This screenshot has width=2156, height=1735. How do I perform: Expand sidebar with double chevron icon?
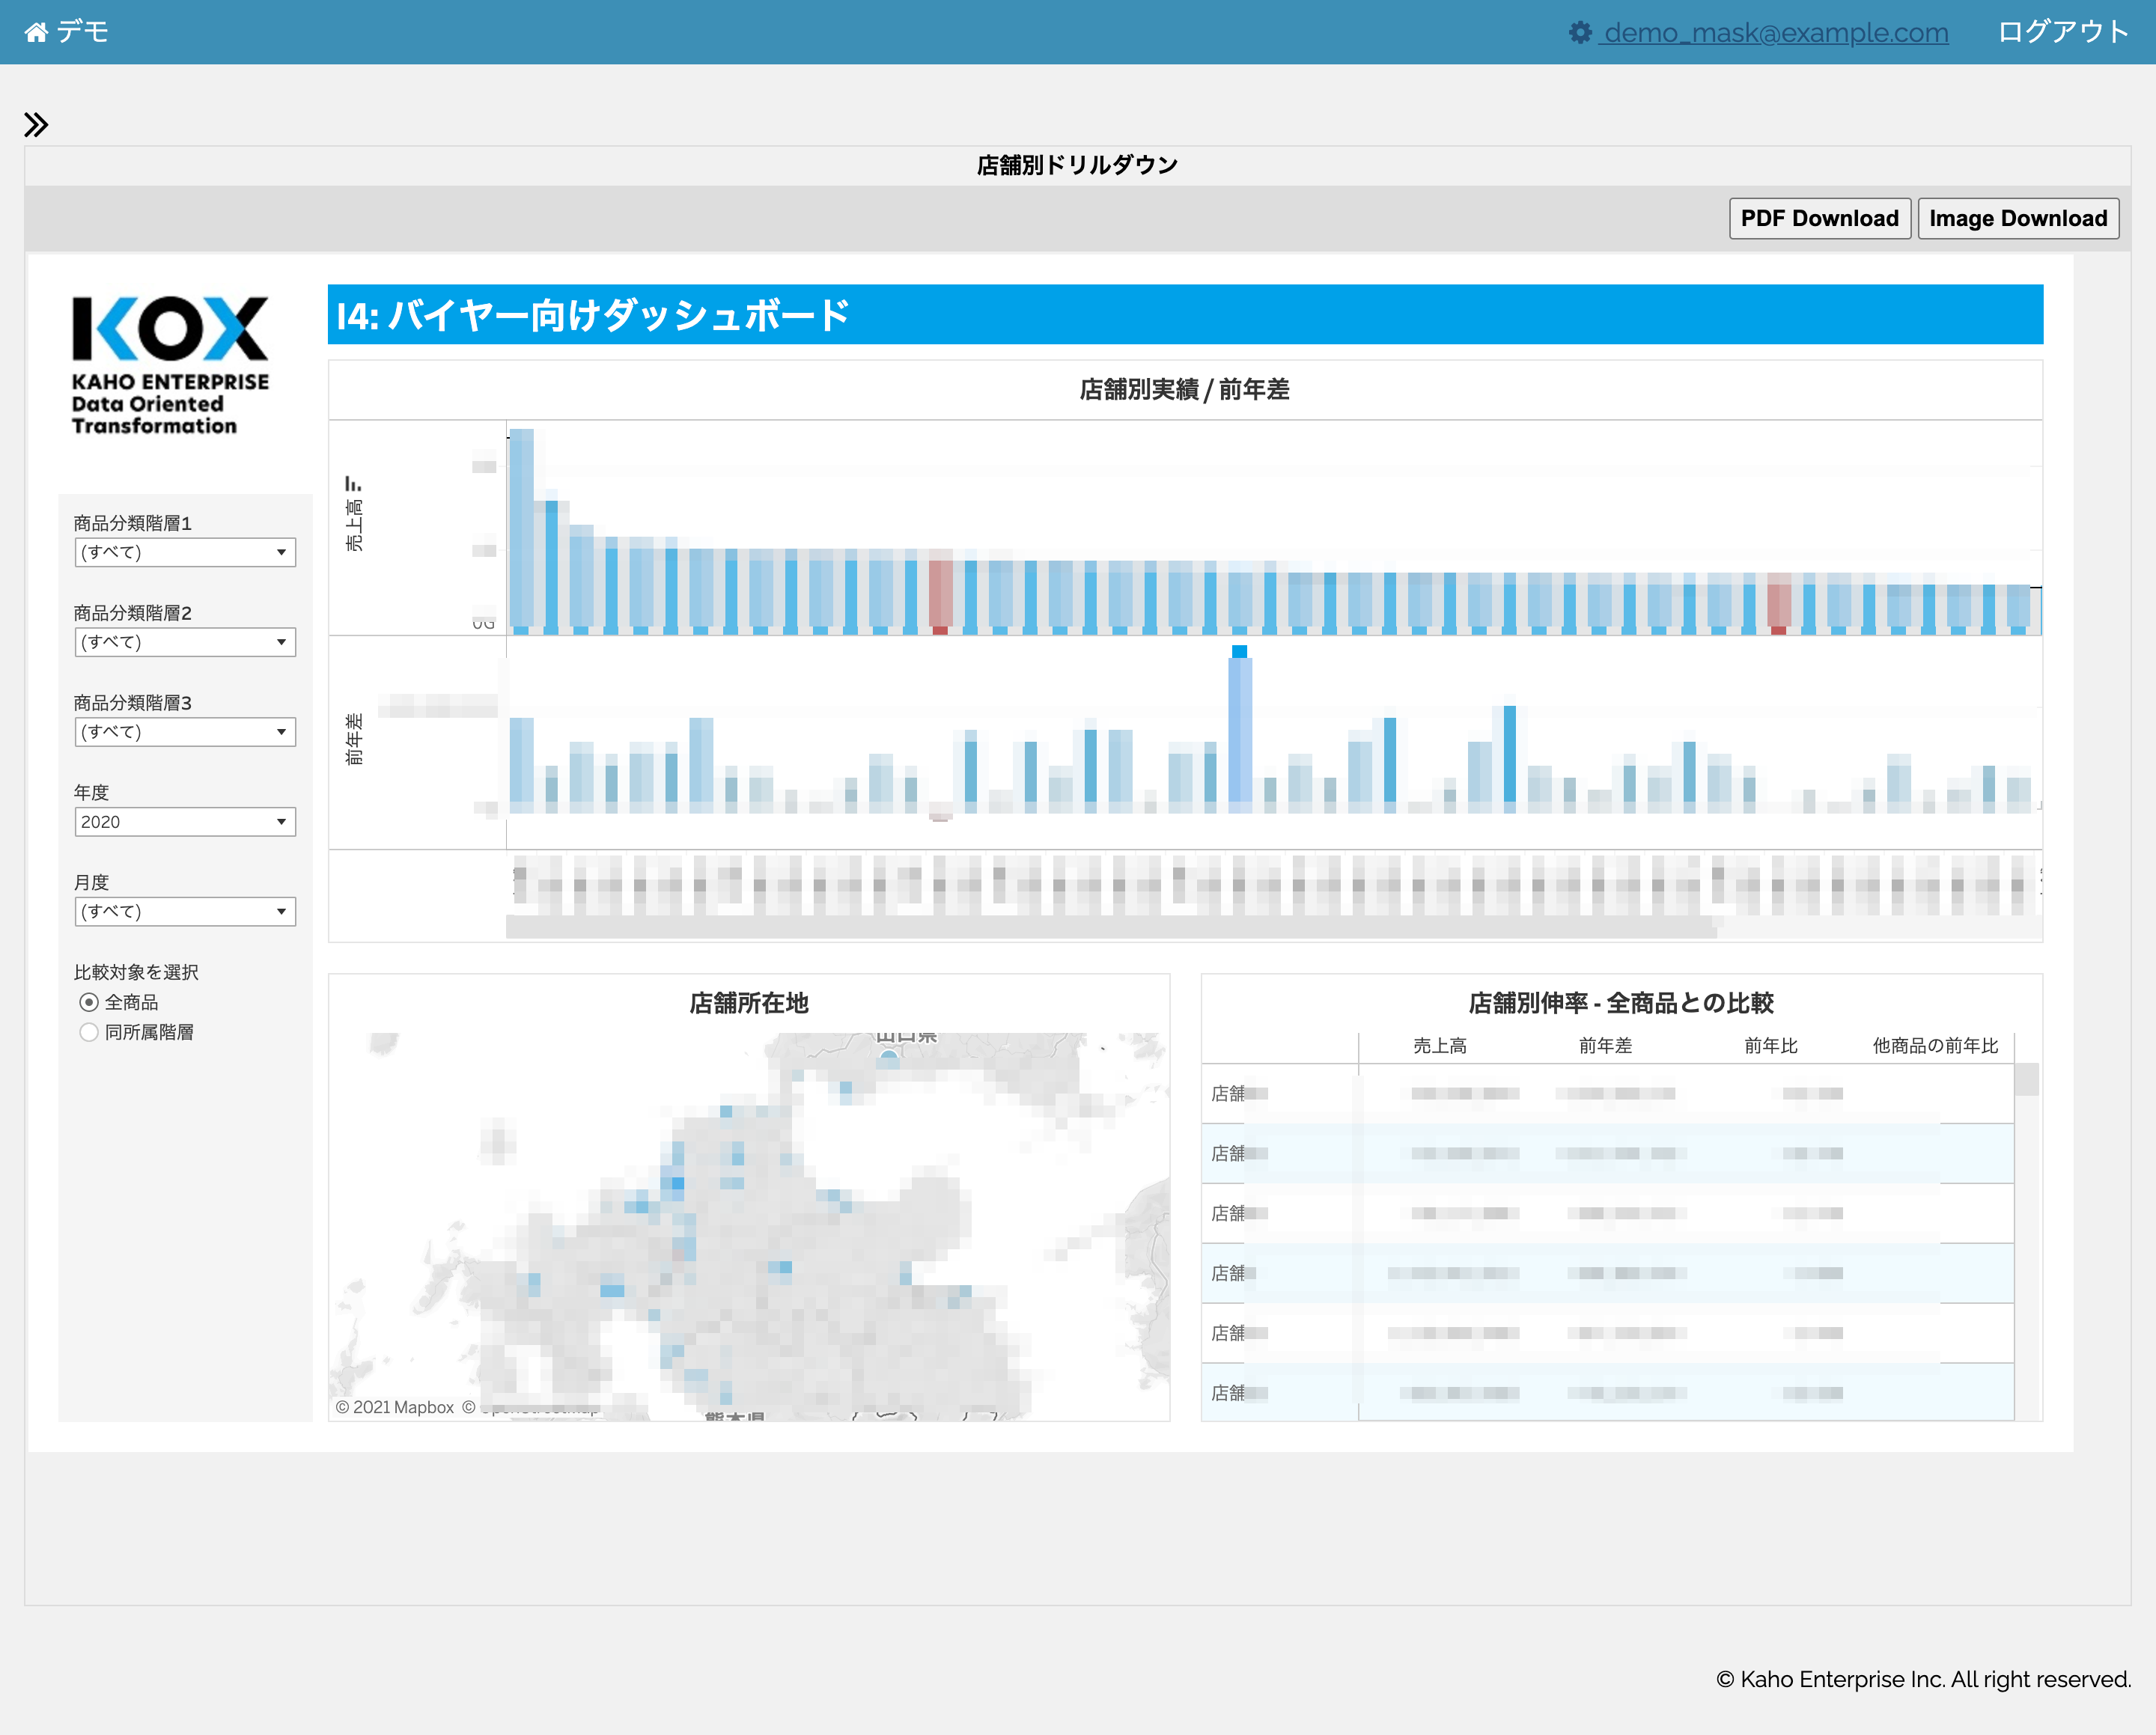(x=36, y=125)
